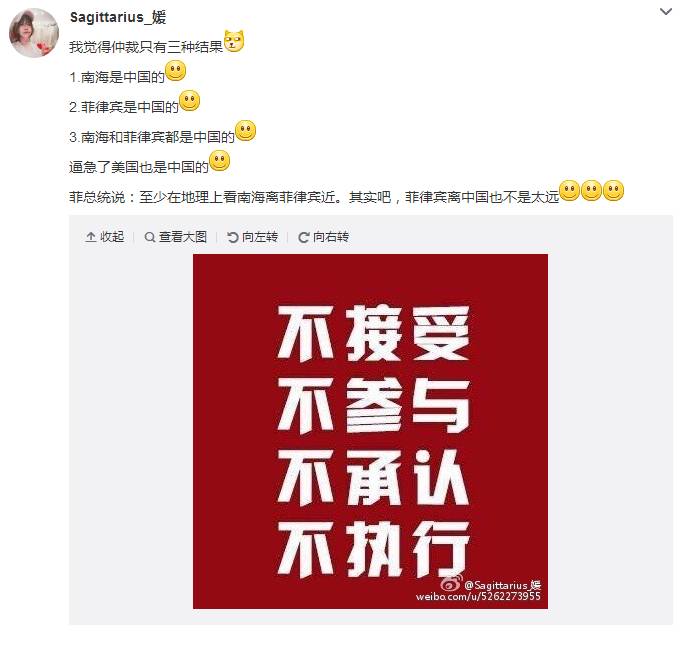Expand the post options chevron menu
The image size is (688, 659).
(x=666, y=12)
